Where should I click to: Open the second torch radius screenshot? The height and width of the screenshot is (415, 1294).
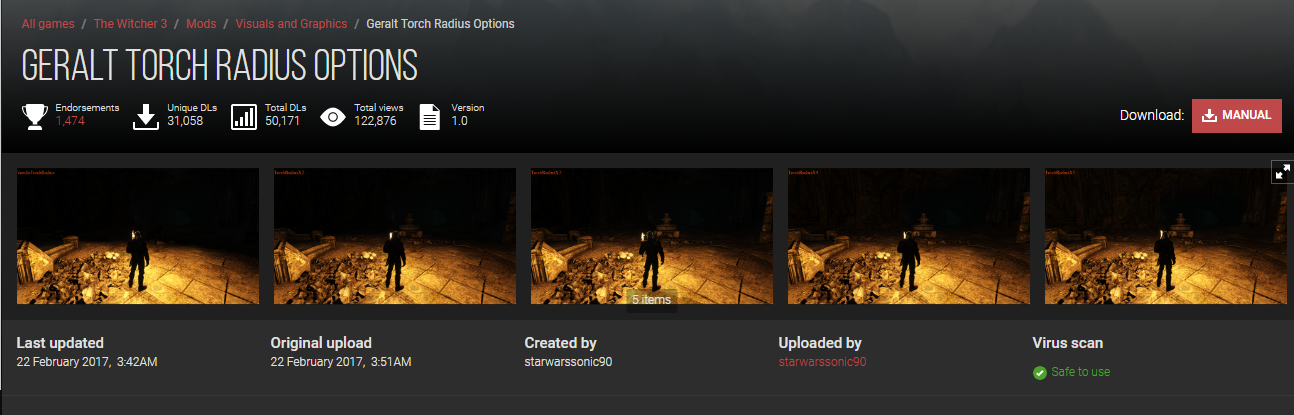coord(395,236)
